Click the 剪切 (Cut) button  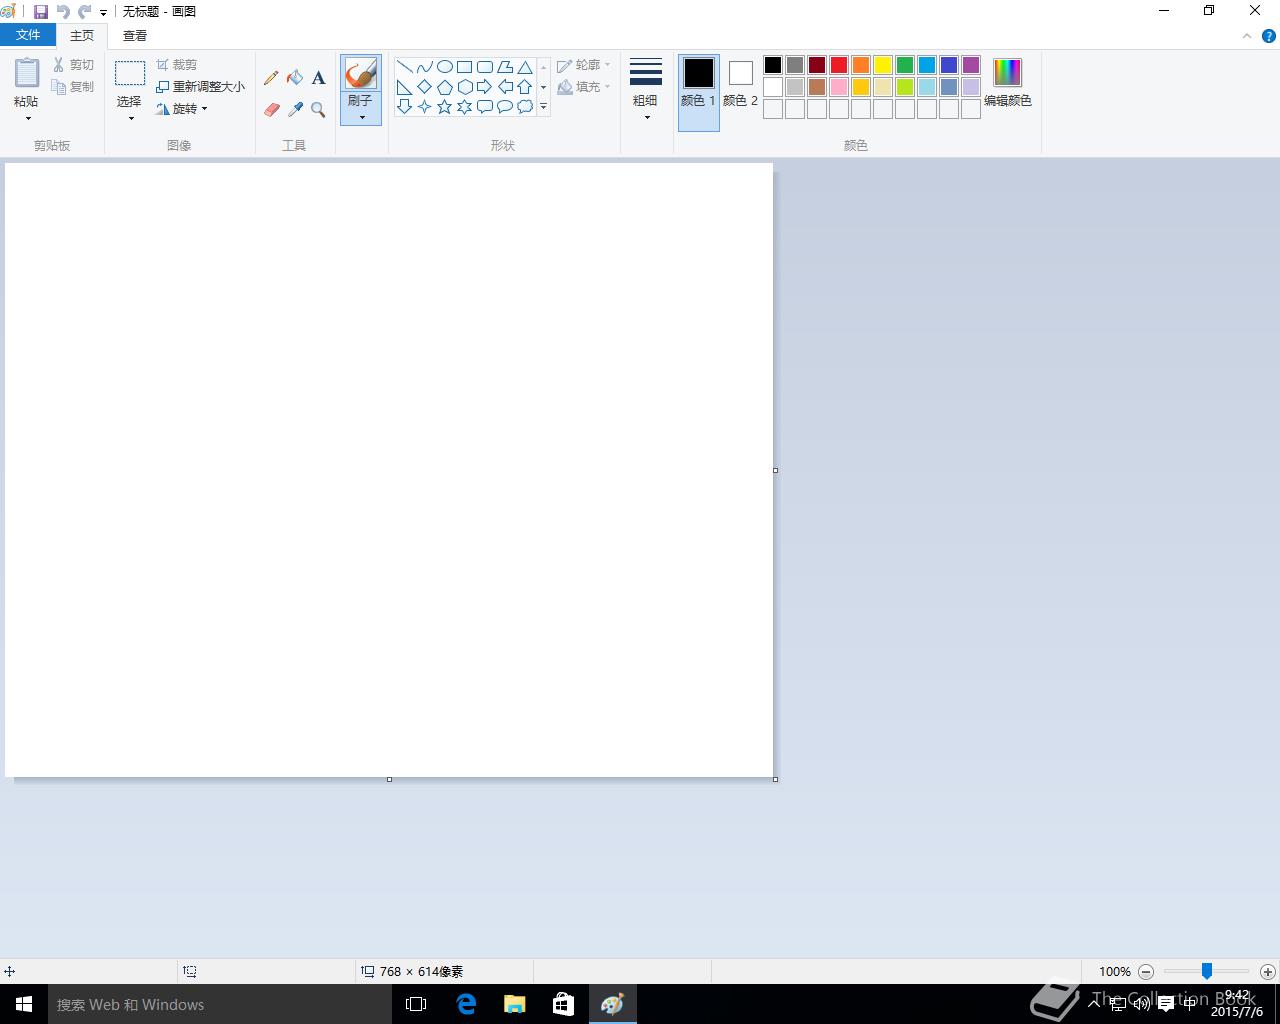click(x=74, y=65)
